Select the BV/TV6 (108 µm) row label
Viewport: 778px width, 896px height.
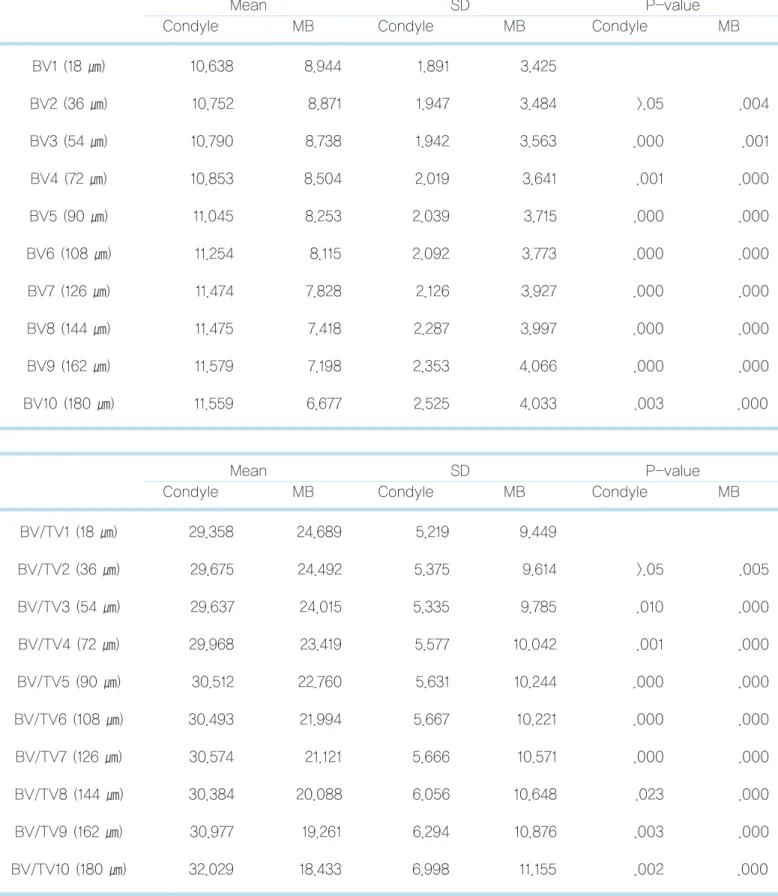[x=69, y=720]
